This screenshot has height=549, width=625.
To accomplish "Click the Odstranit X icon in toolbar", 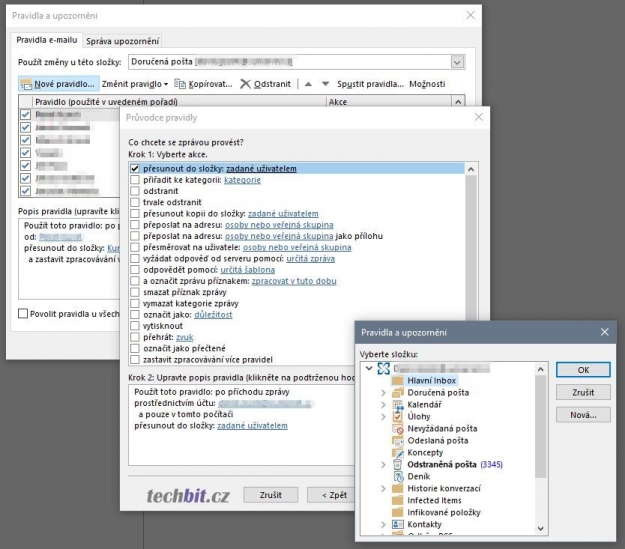I will coord(245,84).
